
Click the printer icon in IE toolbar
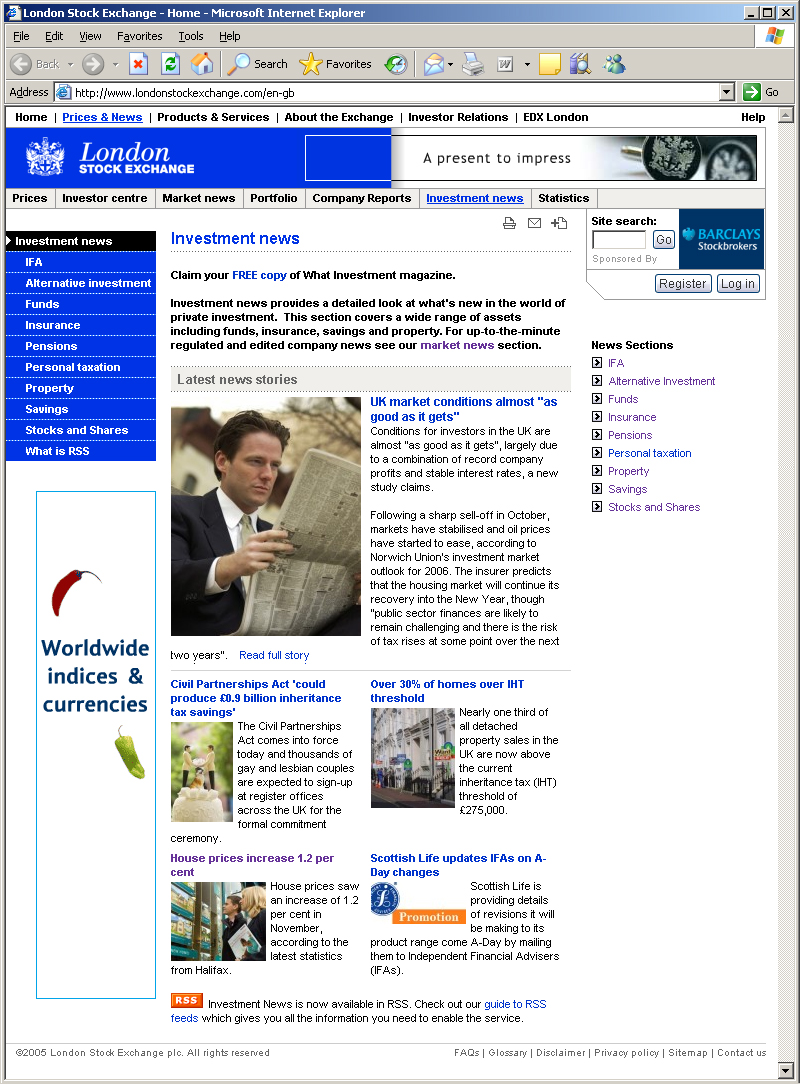coord(473,64)
